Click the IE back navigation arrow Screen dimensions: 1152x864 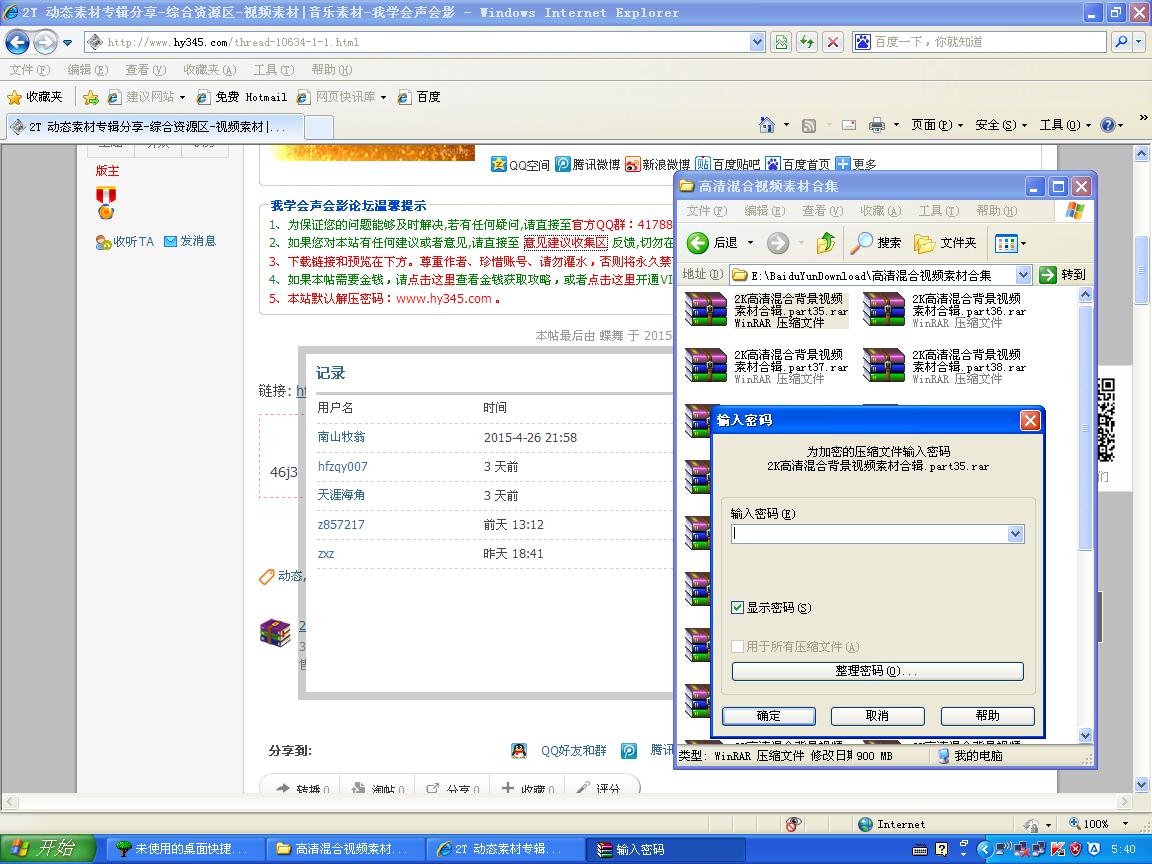[17, 42]
